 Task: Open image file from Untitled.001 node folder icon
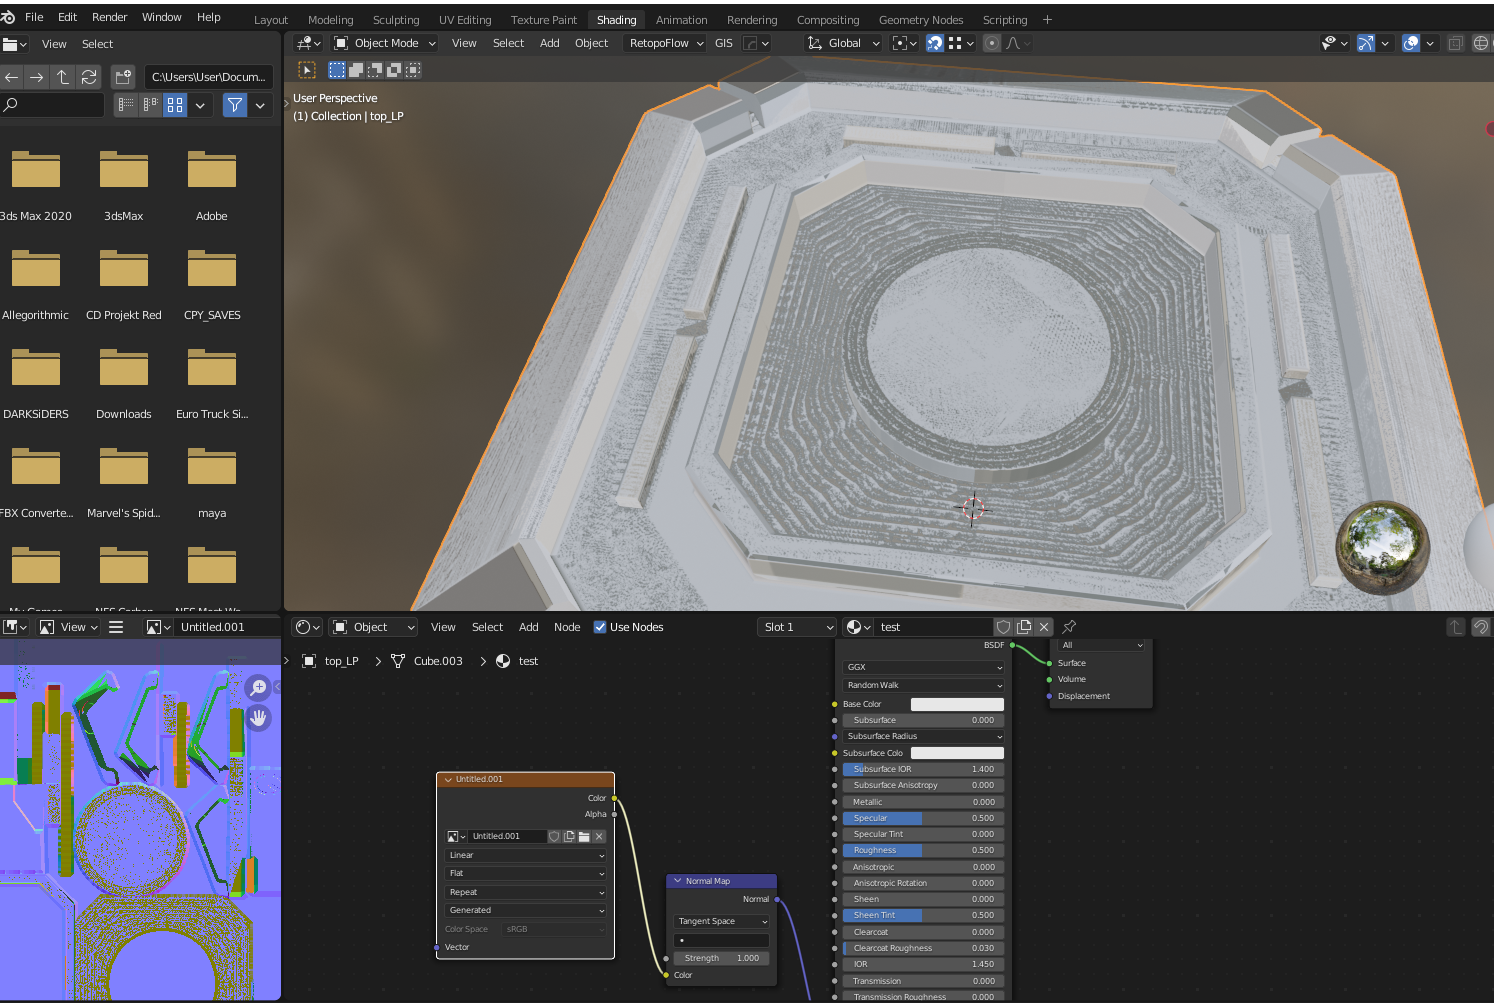pos(584,837)
